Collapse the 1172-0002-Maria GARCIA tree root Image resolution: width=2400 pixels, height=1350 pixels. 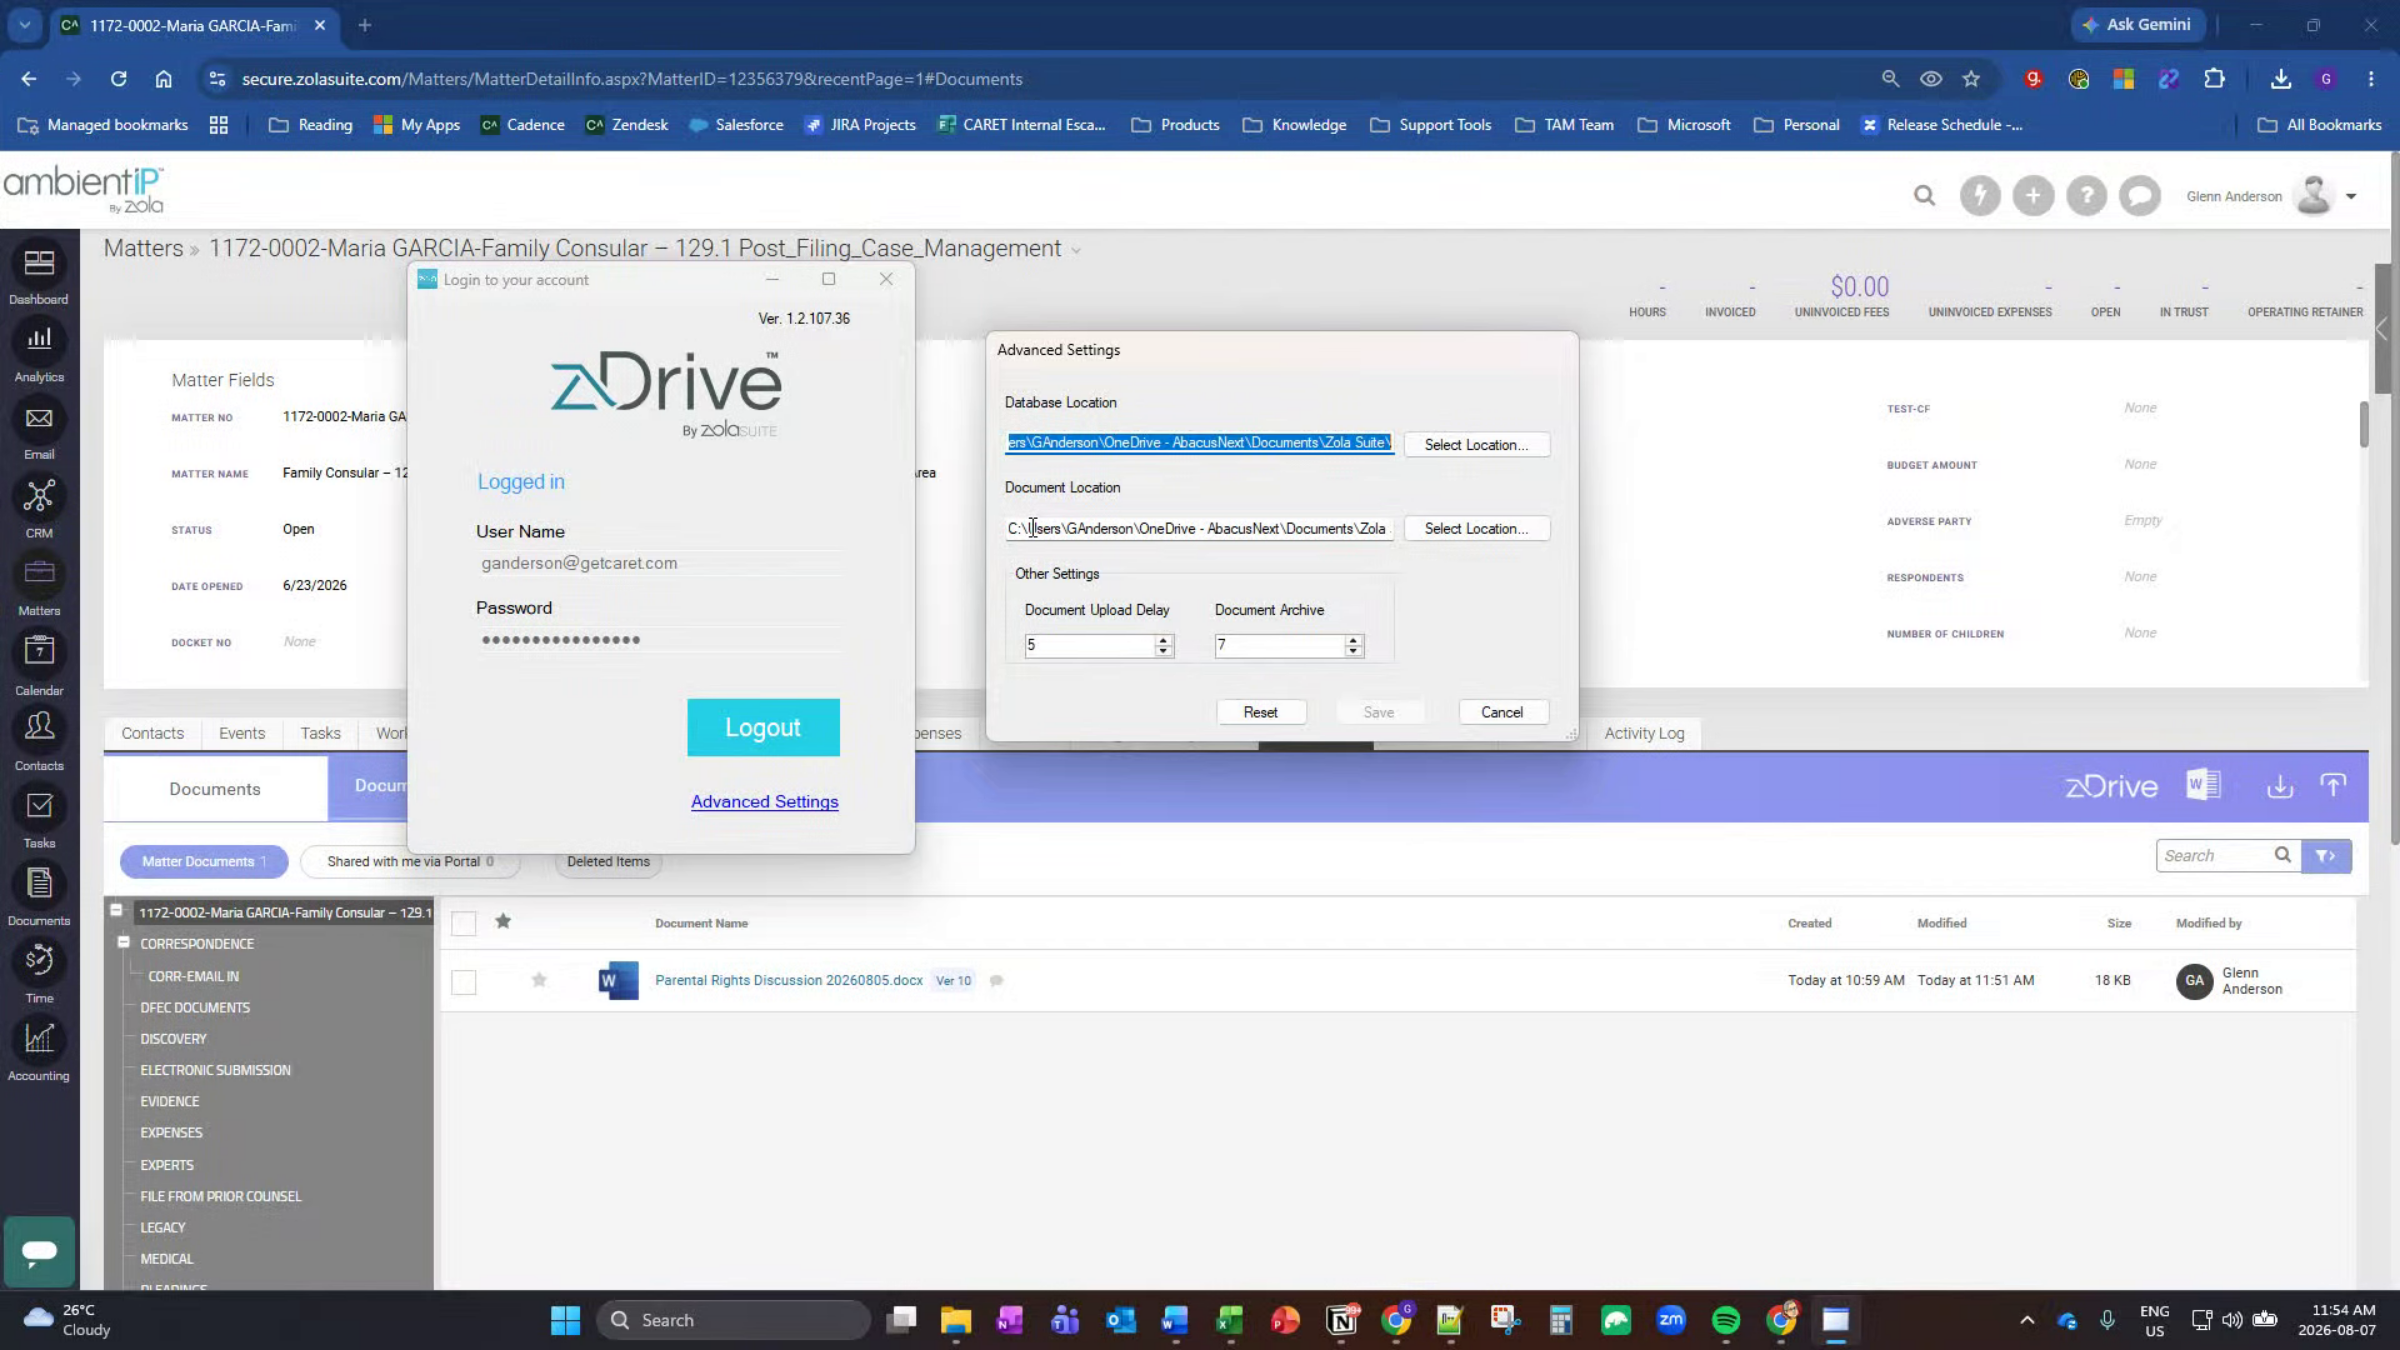point(116,911)
